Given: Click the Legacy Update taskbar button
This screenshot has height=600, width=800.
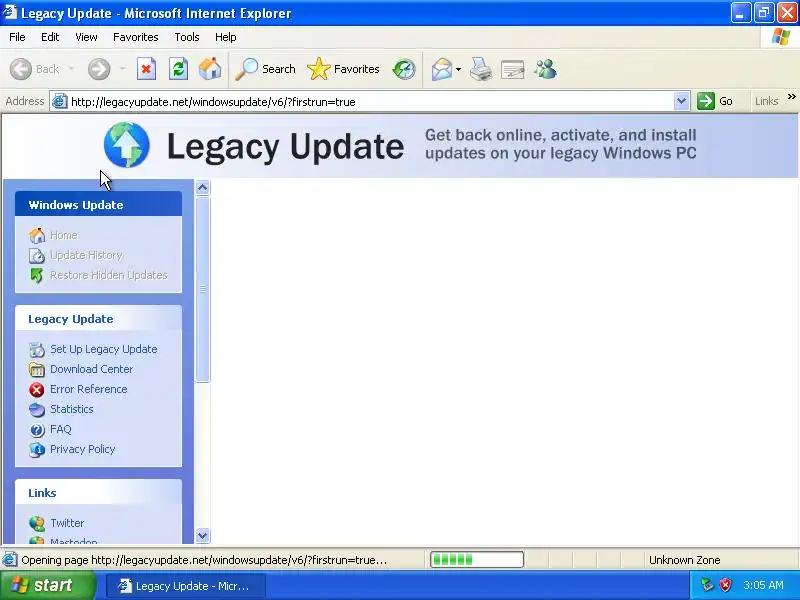Looking at the screenshot, I should coord(186,586).
